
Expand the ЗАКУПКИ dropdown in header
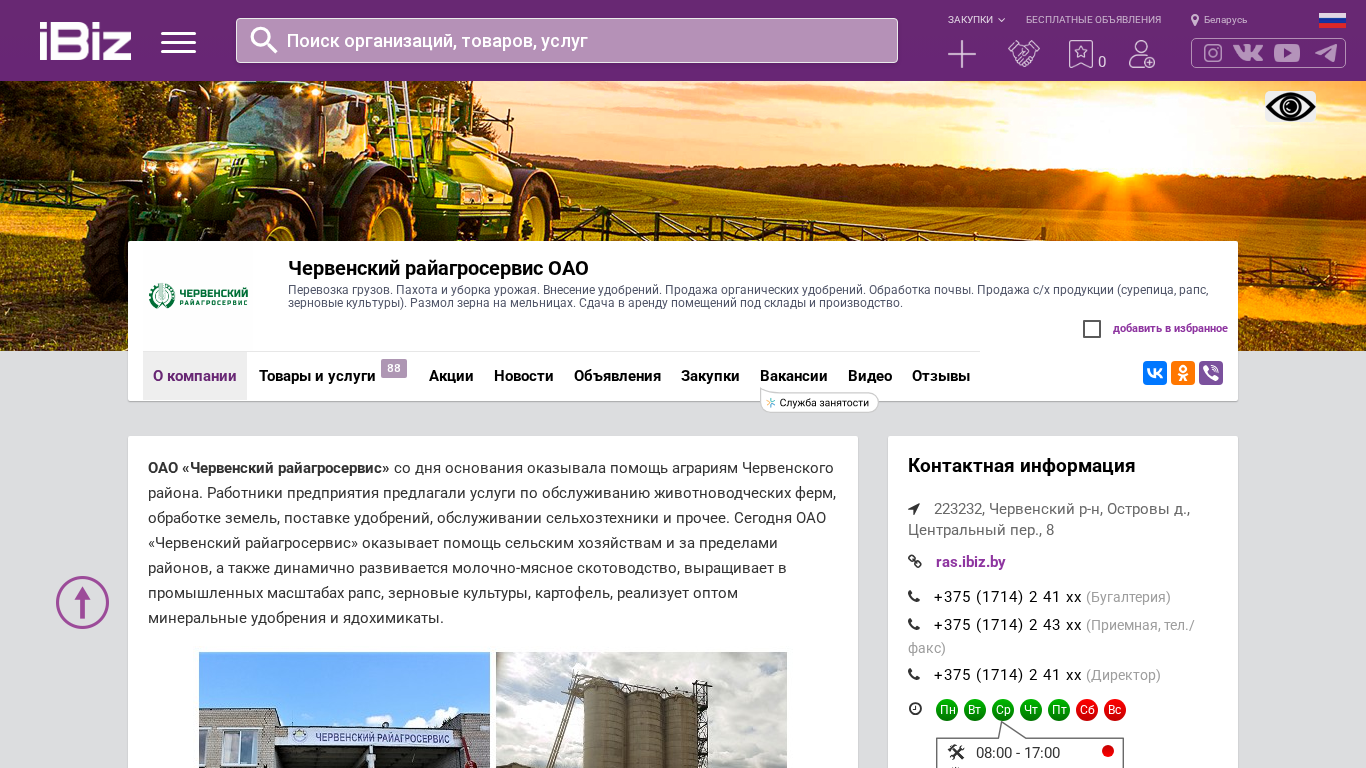point(976,20)
